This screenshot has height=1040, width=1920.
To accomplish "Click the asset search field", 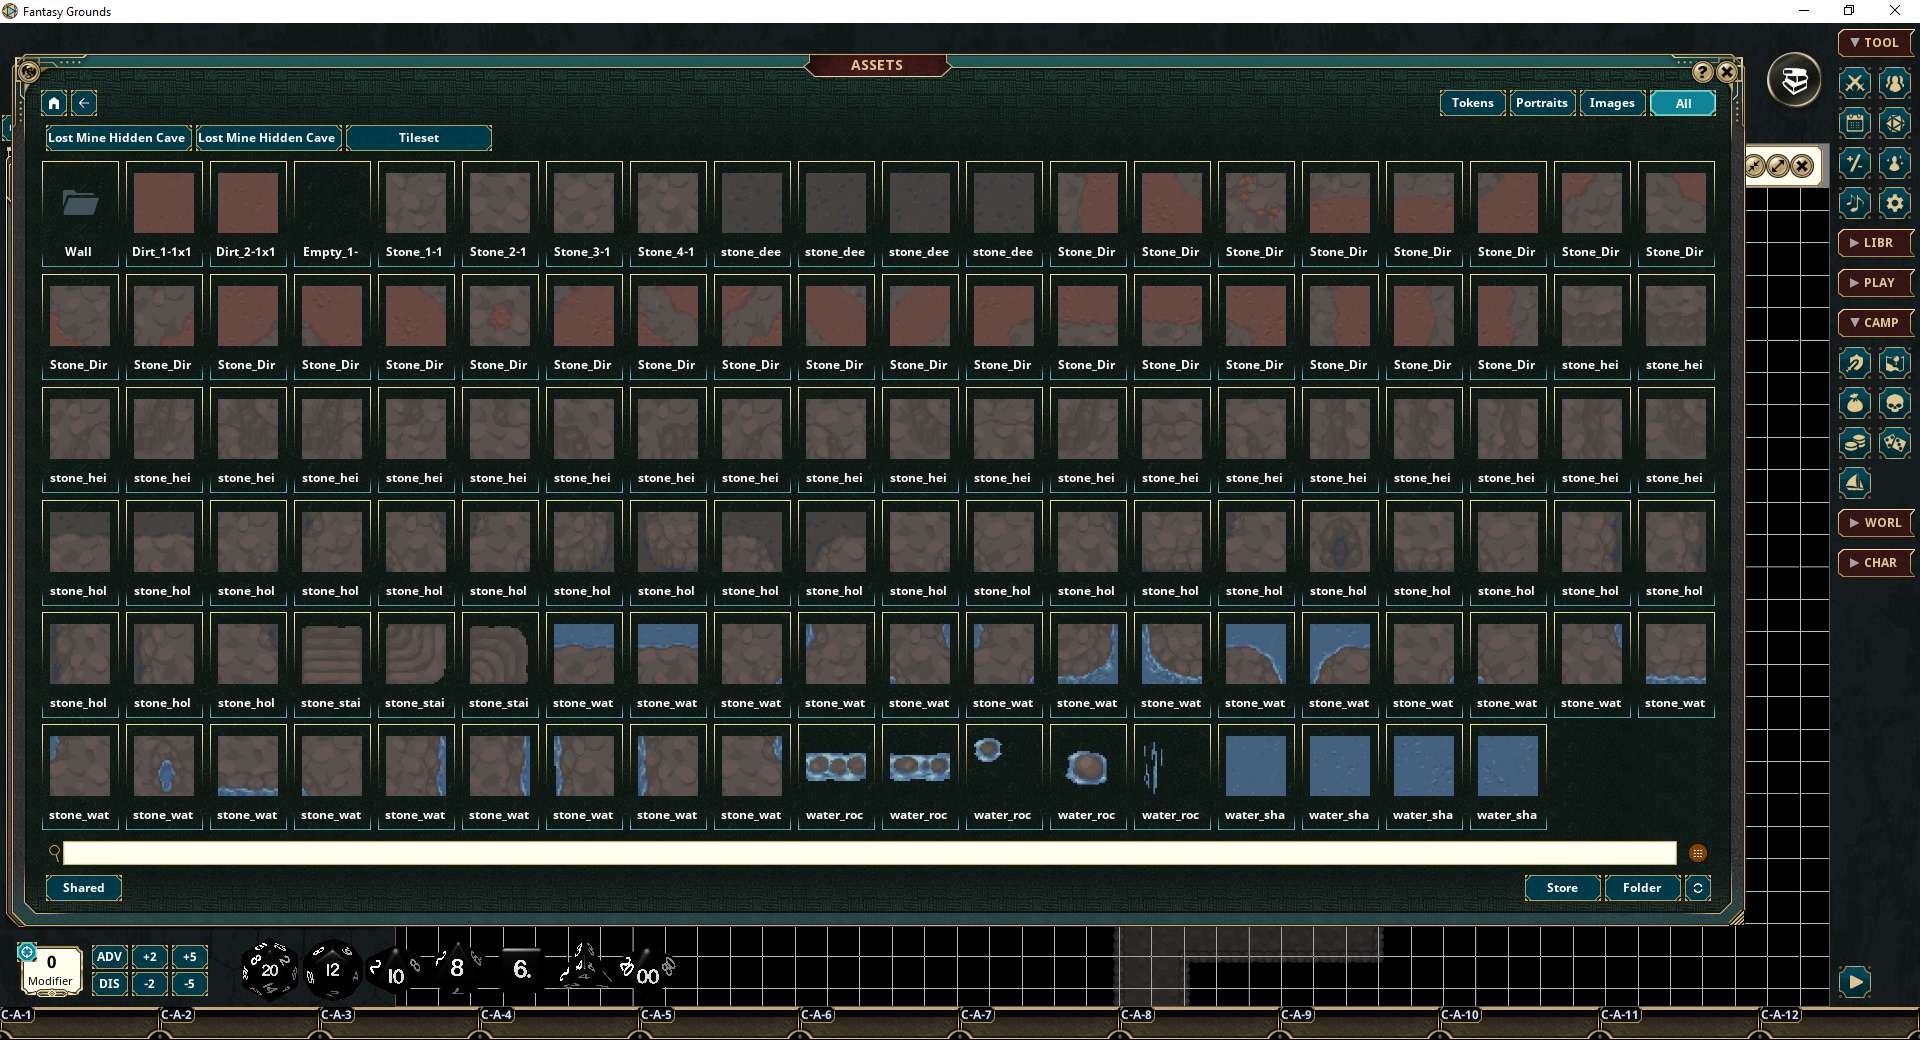I will coord(869,853).
